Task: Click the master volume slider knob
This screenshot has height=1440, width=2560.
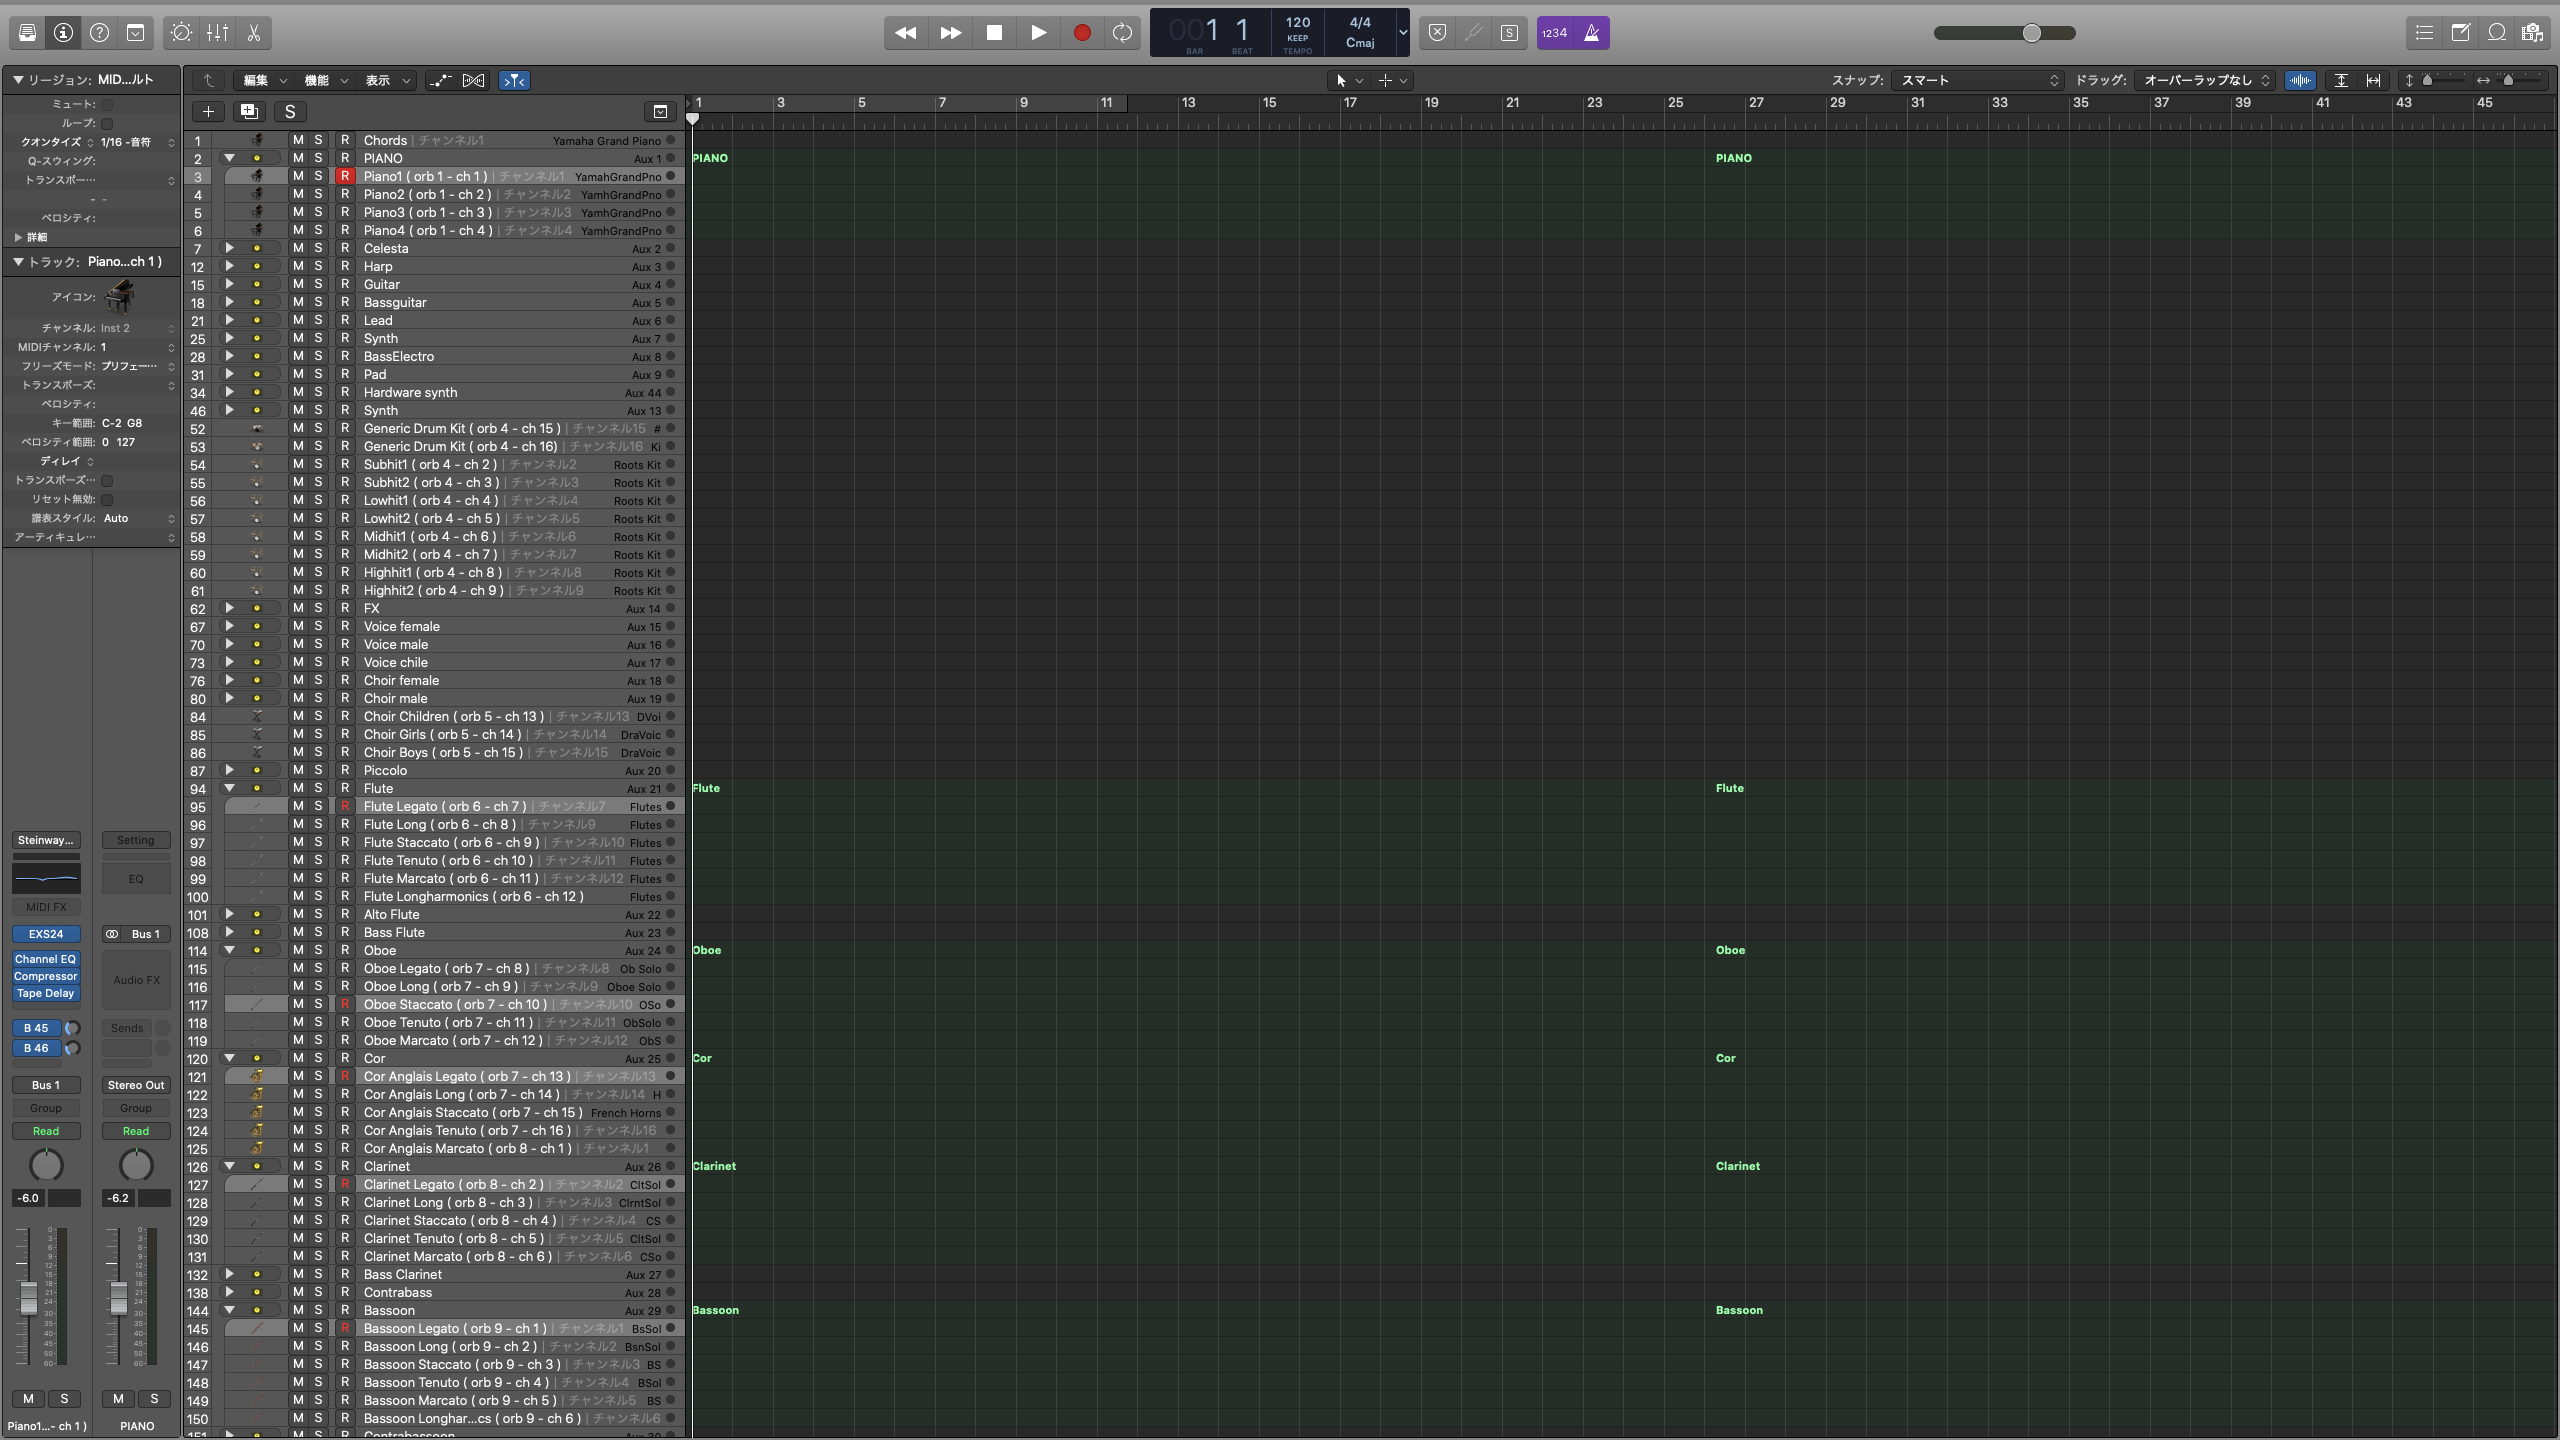Action: 2031,33
